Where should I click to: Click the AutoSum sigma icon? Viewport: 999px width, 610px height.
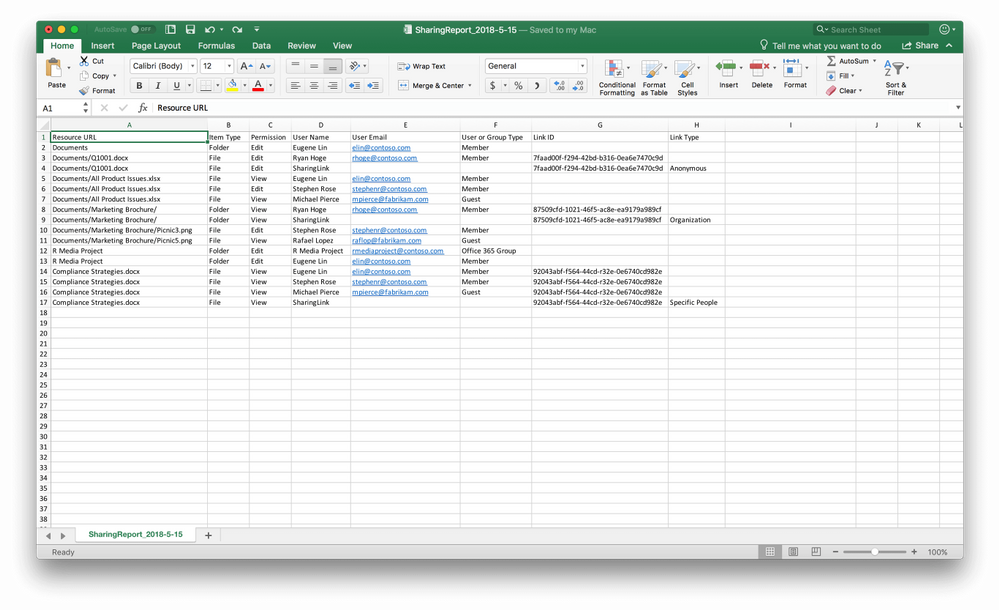(832, 61)
